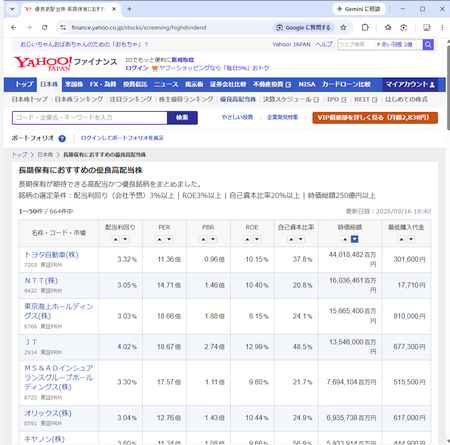
Task: Sort 配当利回り descending with down arrow
Action: 125,239
